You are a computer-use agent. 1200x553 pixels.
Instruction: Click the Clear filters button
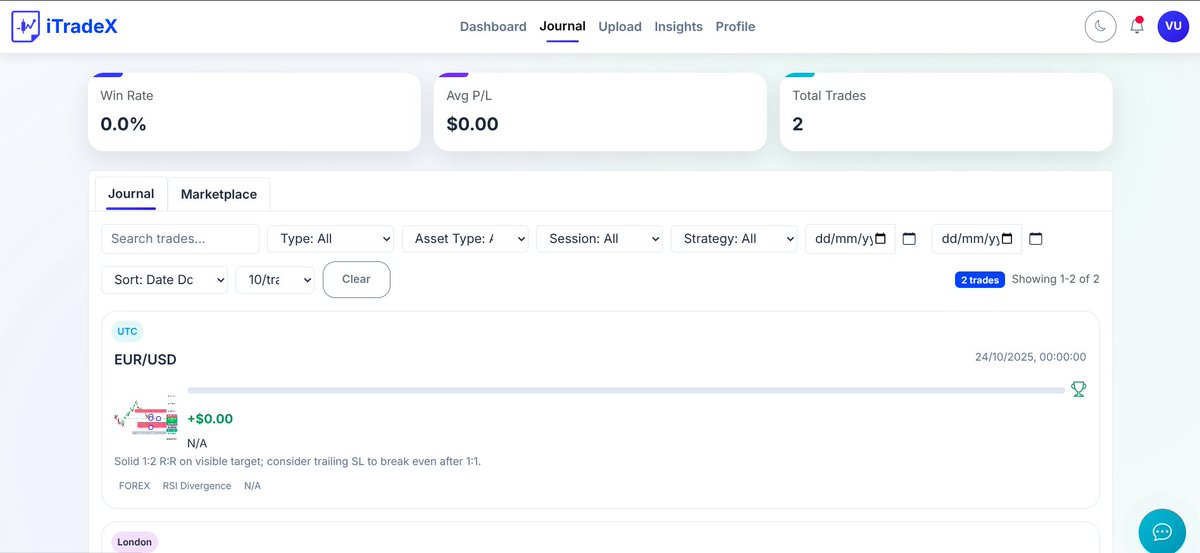356,279
